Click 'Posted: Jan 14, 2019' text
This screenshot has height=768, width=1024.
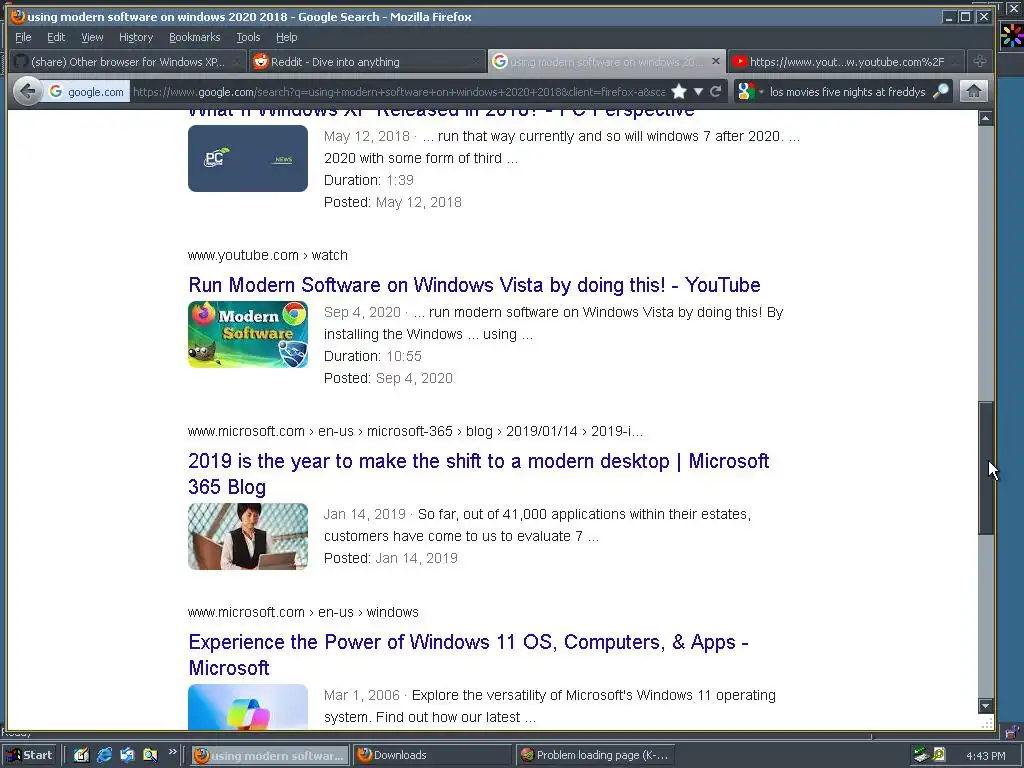tap(391, 558)
